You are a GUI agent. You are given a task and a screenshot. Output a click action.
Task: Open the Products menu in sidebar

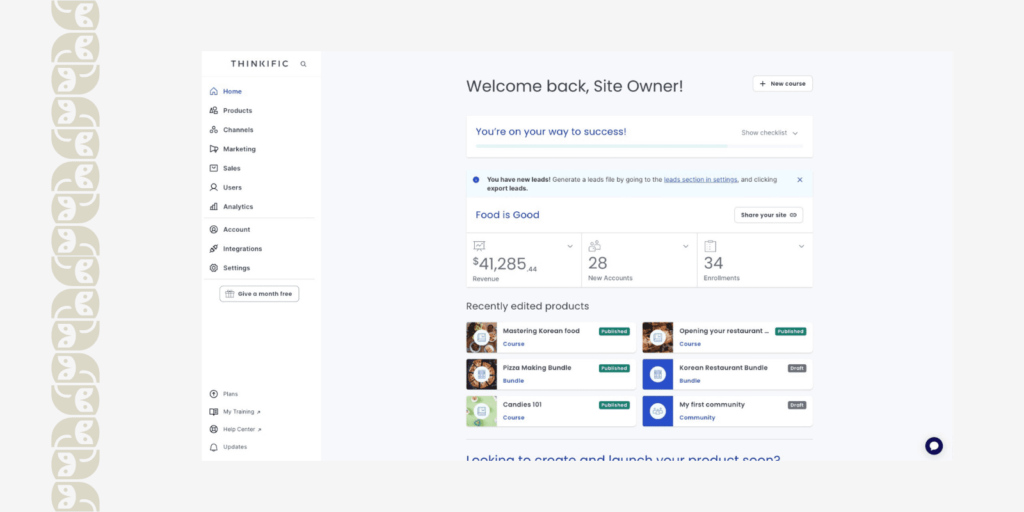click(x=237, y=111)
